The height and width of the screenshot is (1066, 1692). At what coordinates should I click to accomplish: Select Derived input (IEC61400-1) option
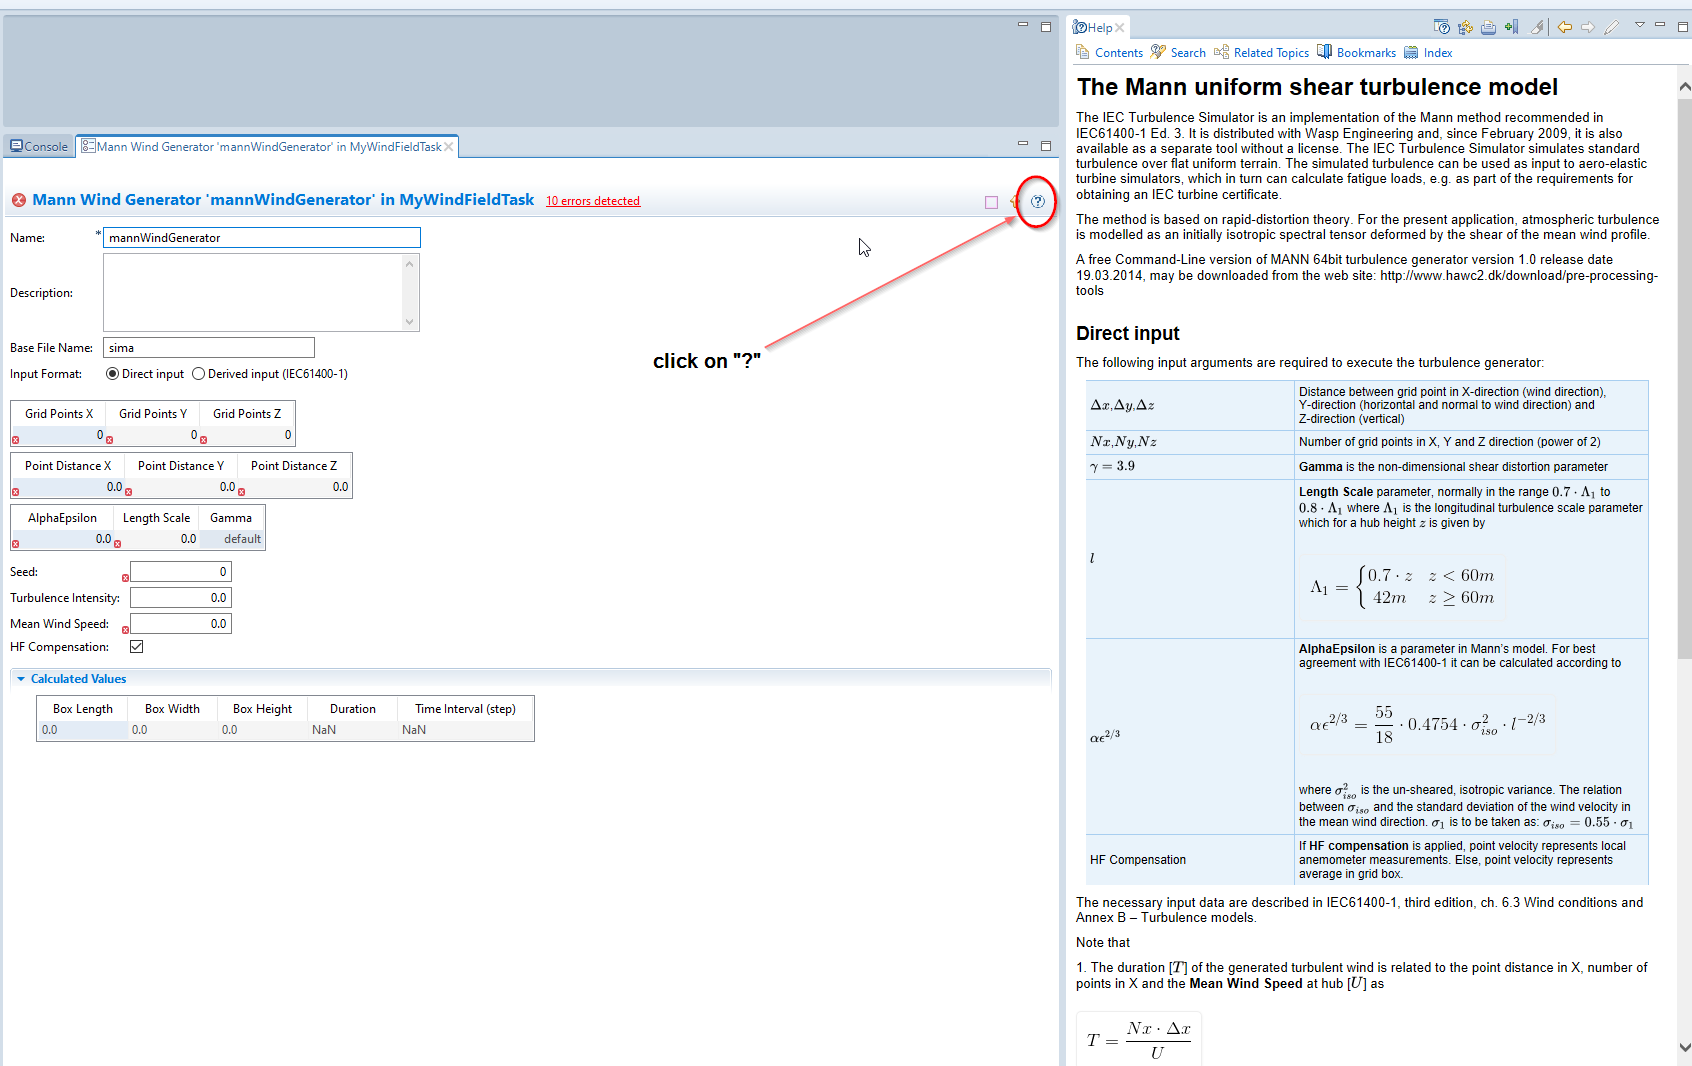tap(198, 374)
